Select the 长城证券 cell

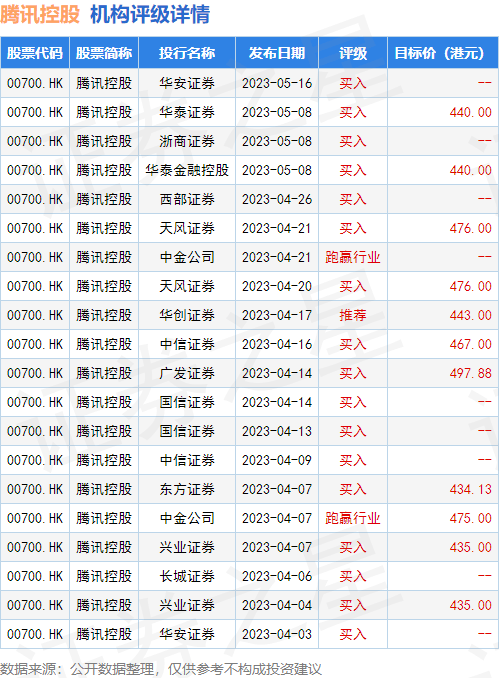point(187,576)
